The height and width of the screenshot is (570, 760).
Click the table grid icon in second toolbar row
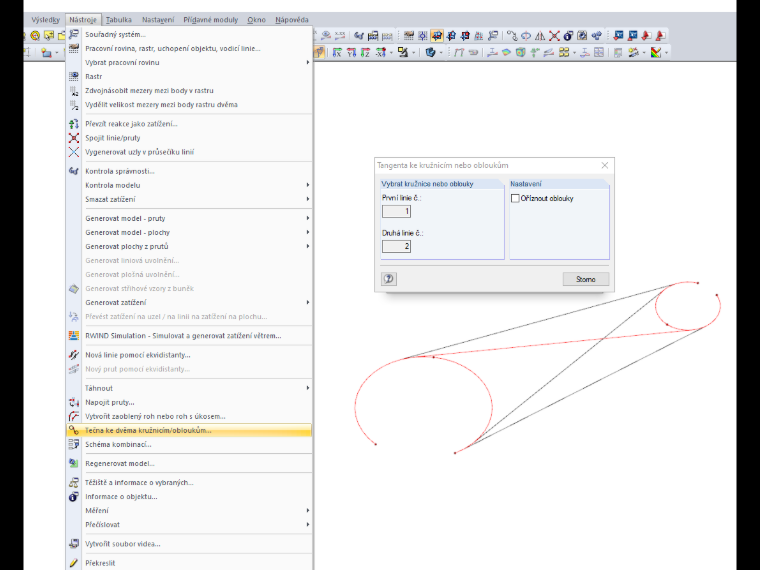pos(599,52)
